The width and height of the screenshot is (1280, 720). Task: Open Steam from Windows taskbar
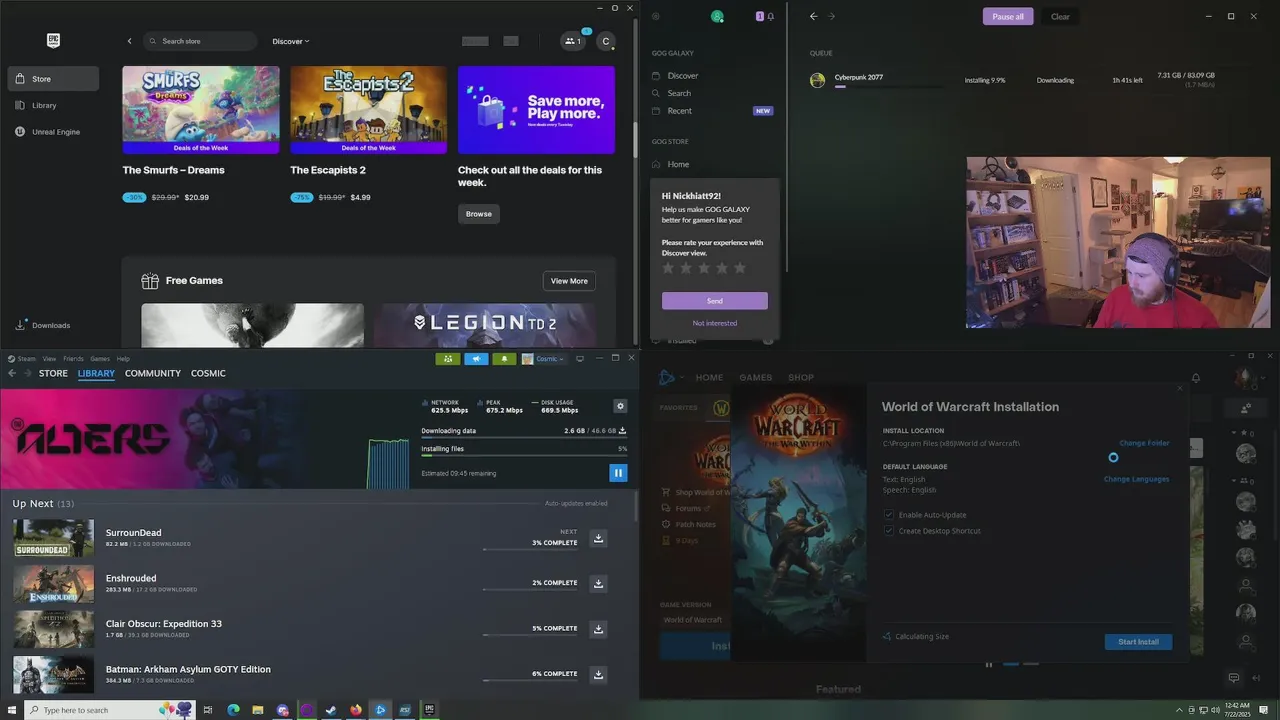point(331,710)
